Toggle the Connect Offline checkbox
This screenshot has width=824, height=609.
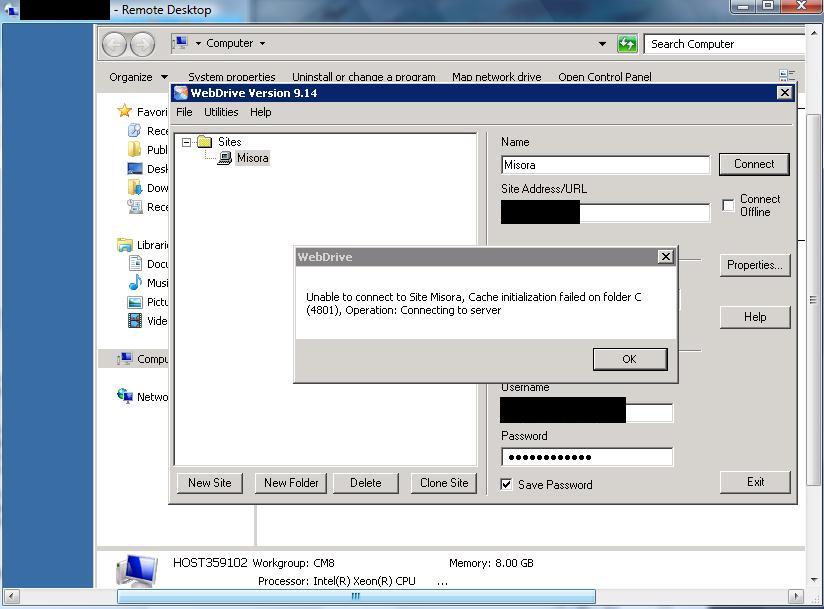(728, 205)
